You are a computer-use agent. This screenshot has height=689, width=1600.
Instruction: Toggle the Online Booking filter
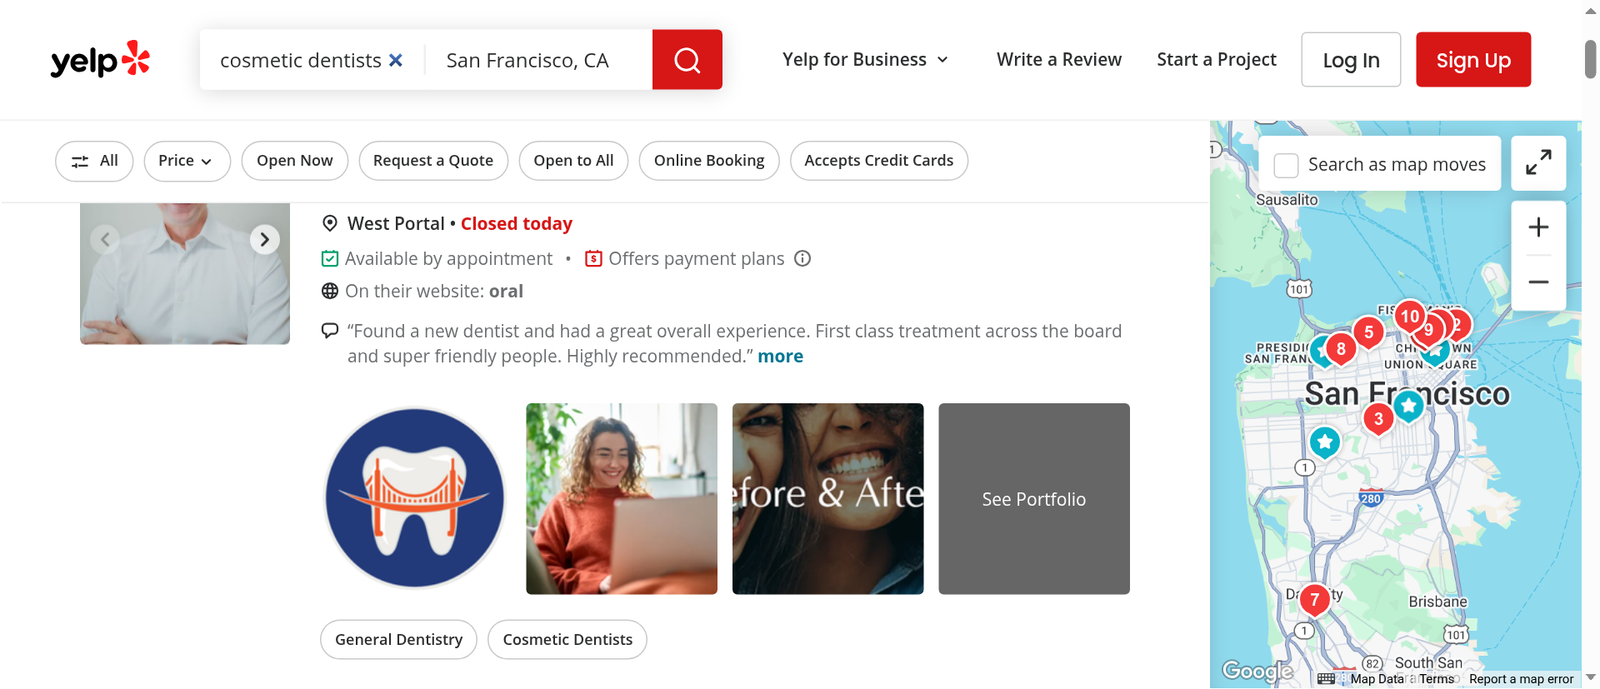709,161
